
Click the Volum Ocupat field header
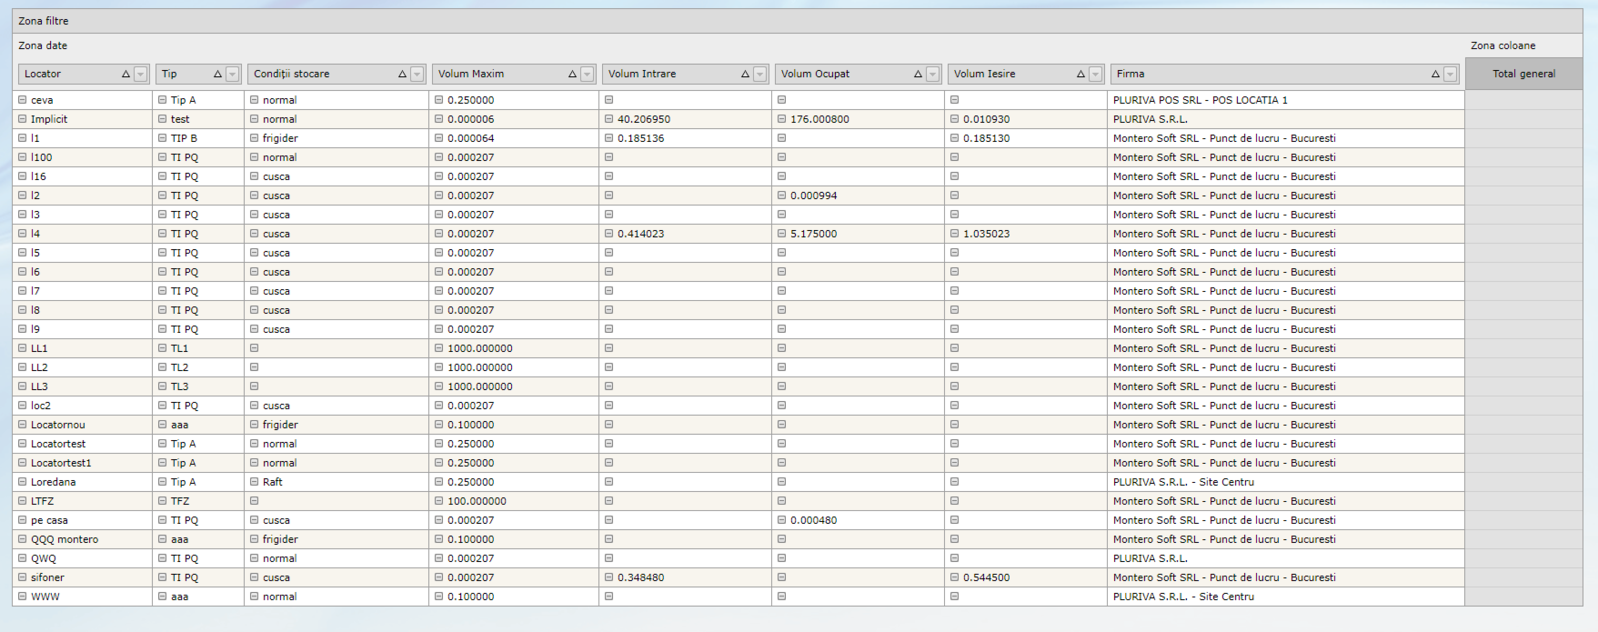click(x=840, y=74)
